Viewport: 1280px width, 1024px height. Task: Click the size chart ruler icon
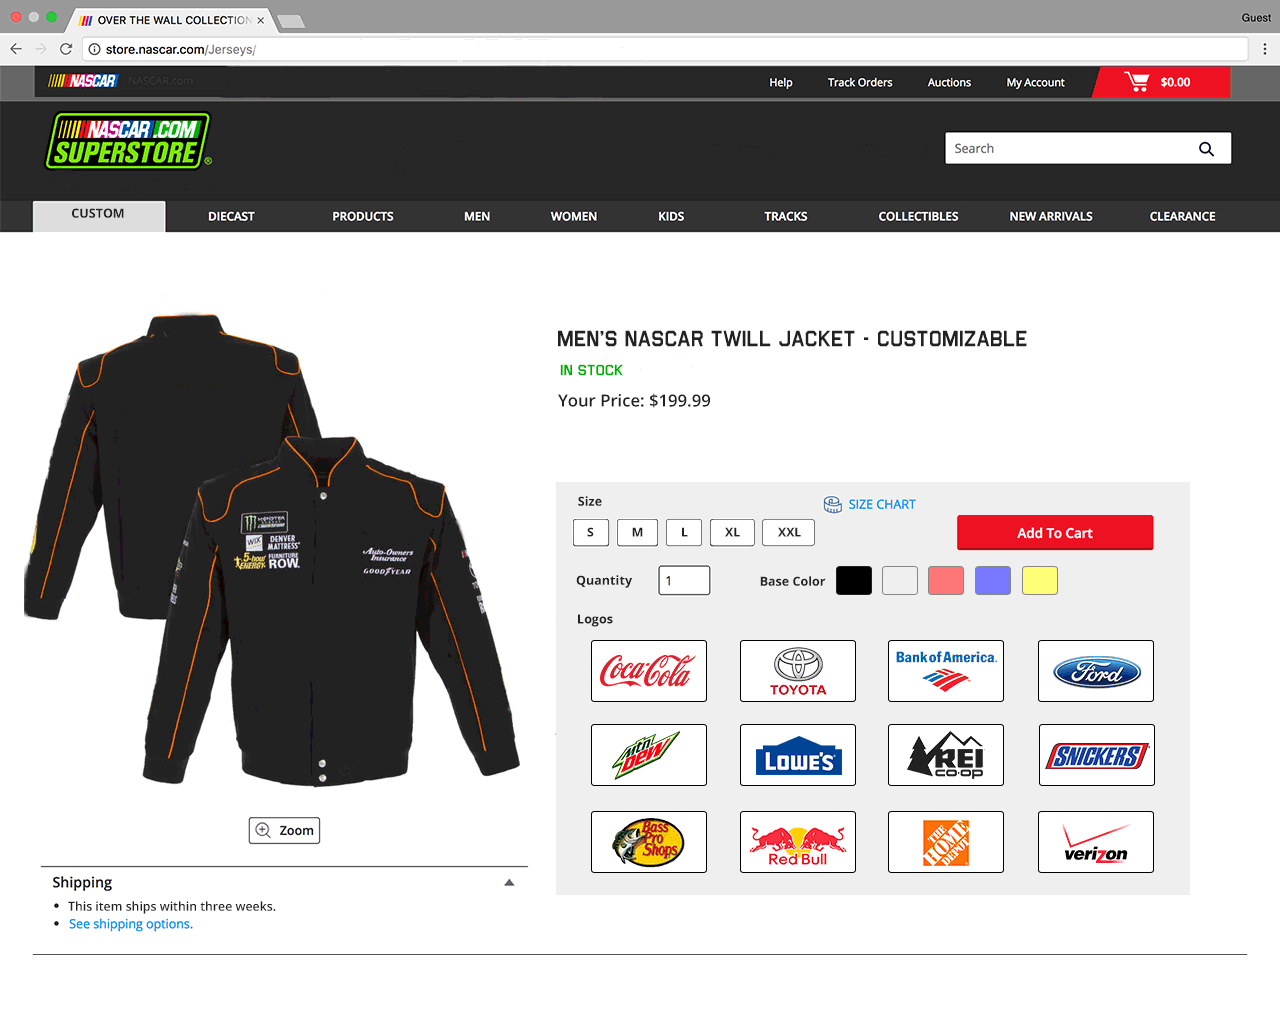(833, 504)
